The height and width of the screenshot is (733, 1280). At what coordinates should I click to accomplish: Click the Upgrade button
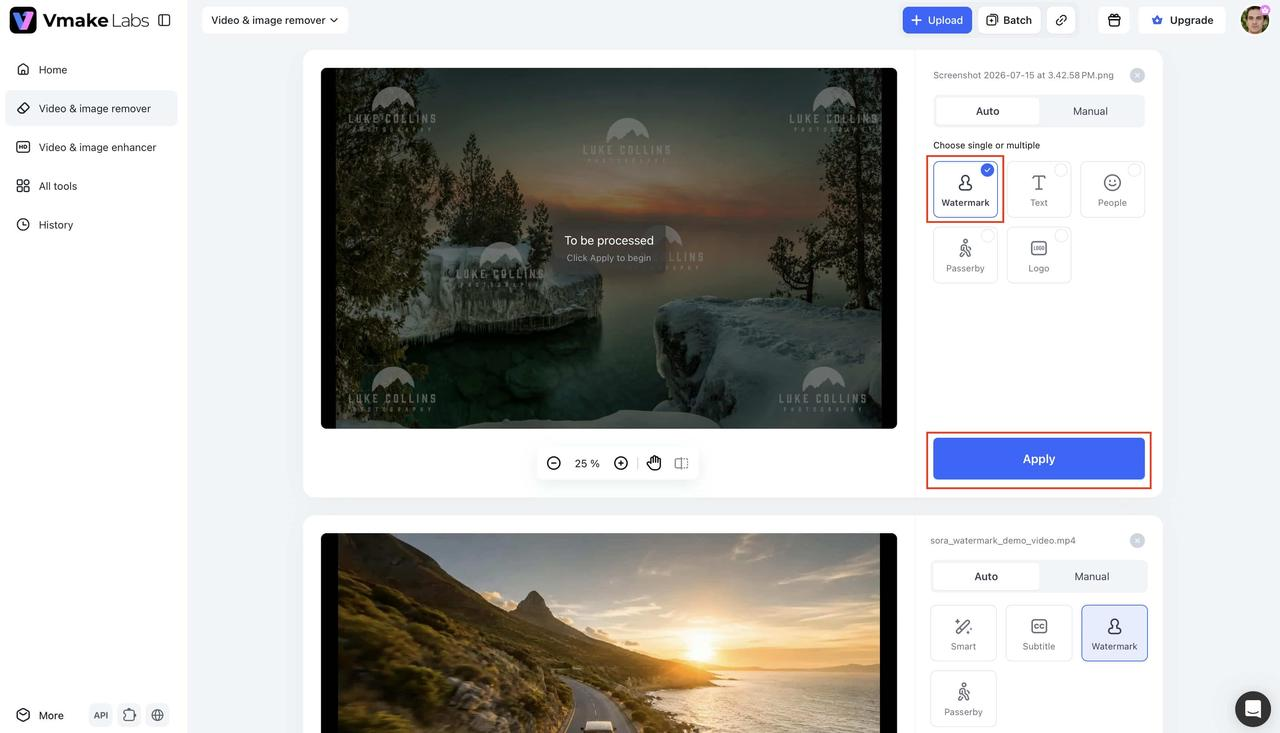click(1182, 20)
